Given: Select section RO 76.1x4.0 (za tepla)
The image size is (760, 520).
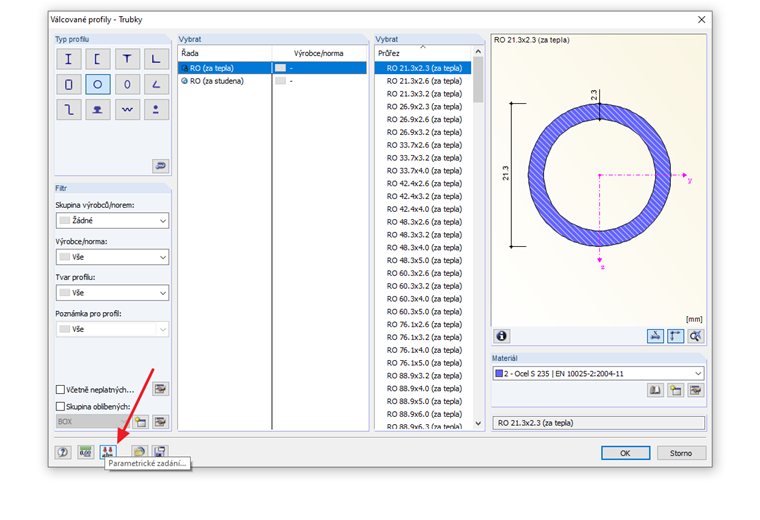Looking at the screenshot, I should pos(424,350).
